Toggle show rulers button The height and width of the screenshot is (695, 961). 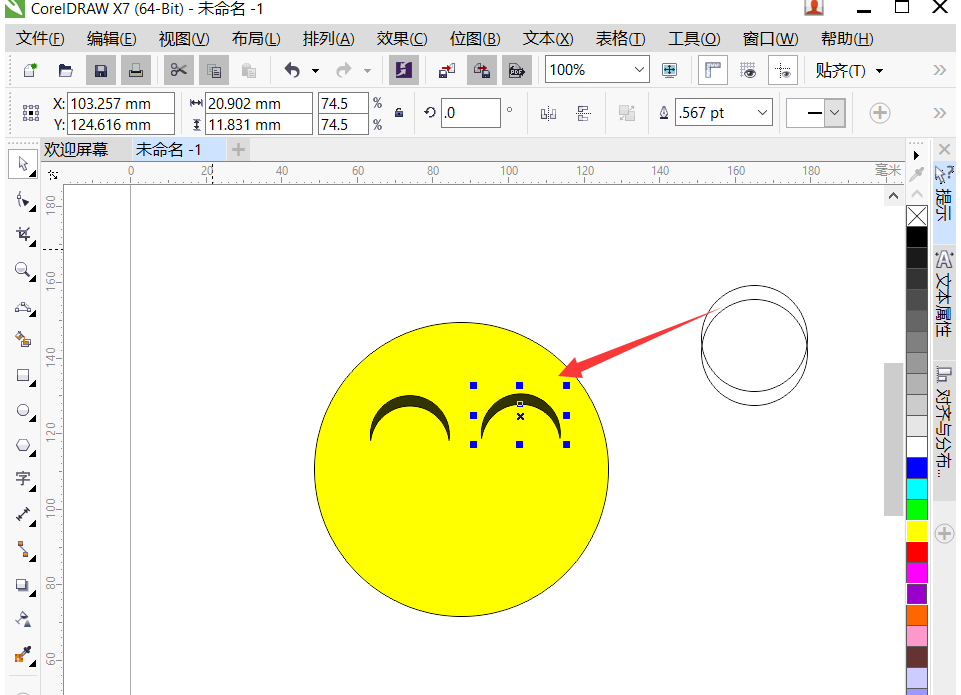click(713, 70)
